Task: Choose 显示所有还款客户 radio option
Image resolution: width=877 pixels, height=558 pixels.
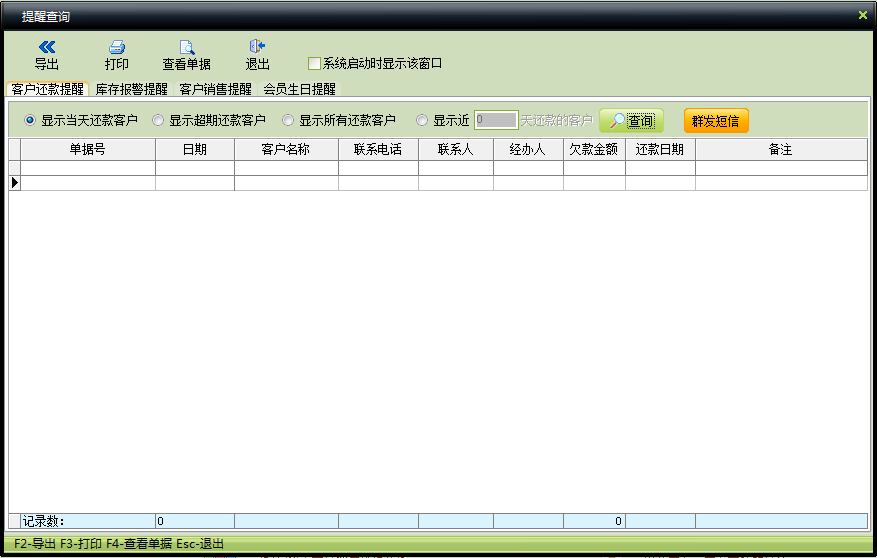Action: pyautogui.click(x=288, y=120)
